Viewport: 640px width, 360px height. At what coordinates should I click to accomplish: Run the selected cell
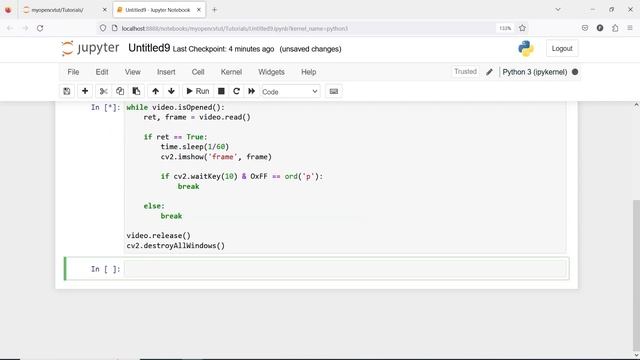tap(198, 91)
